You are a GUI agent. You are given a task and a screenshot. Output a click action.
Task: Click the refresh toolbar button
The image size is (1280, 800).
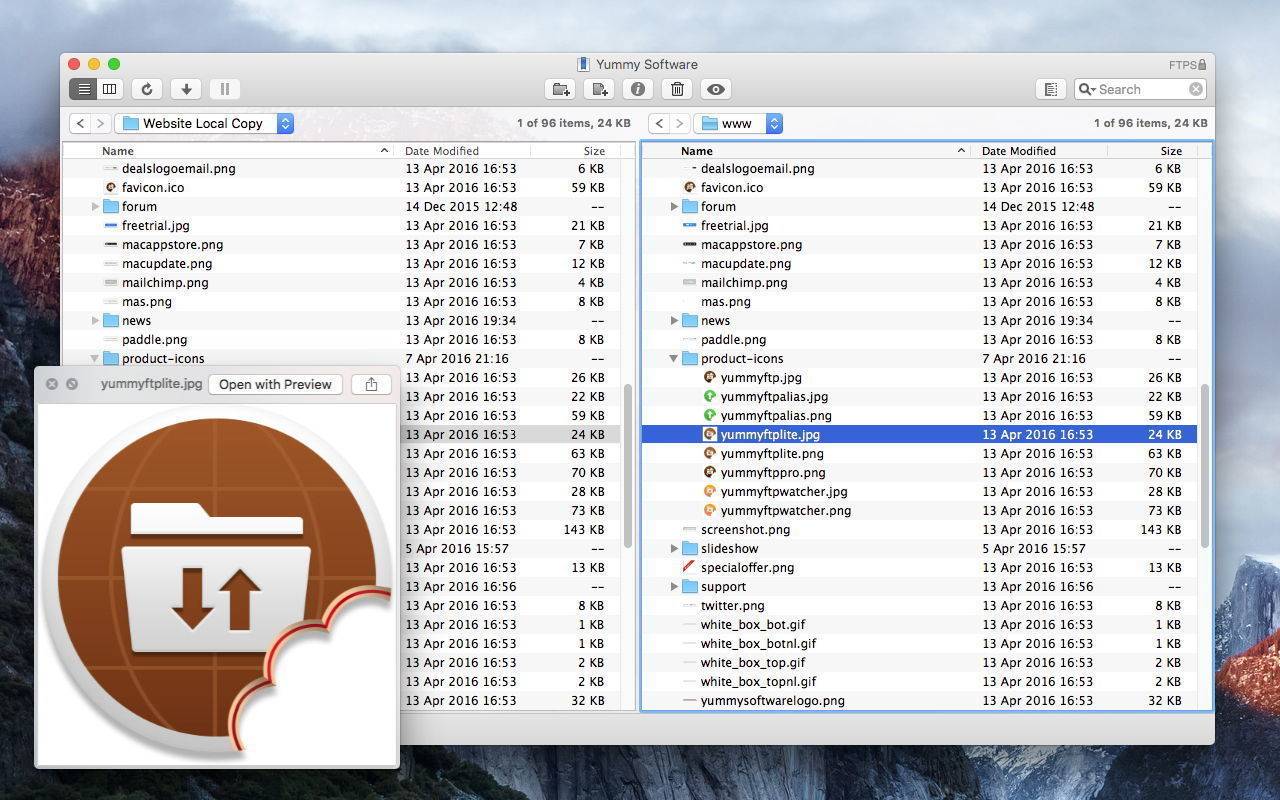147,89
